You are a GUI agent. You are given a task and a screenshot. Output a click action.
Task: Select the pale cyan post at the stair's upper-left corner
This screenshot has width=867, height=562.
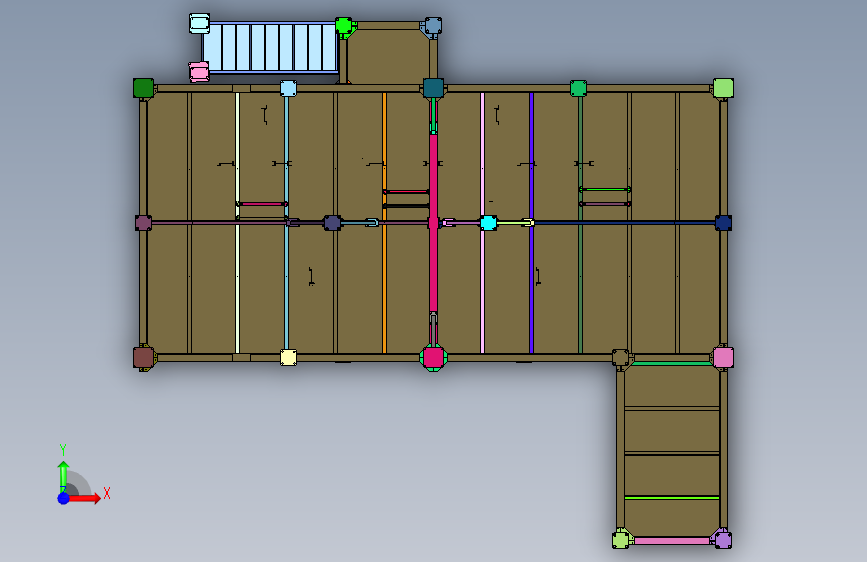[199, 24]
